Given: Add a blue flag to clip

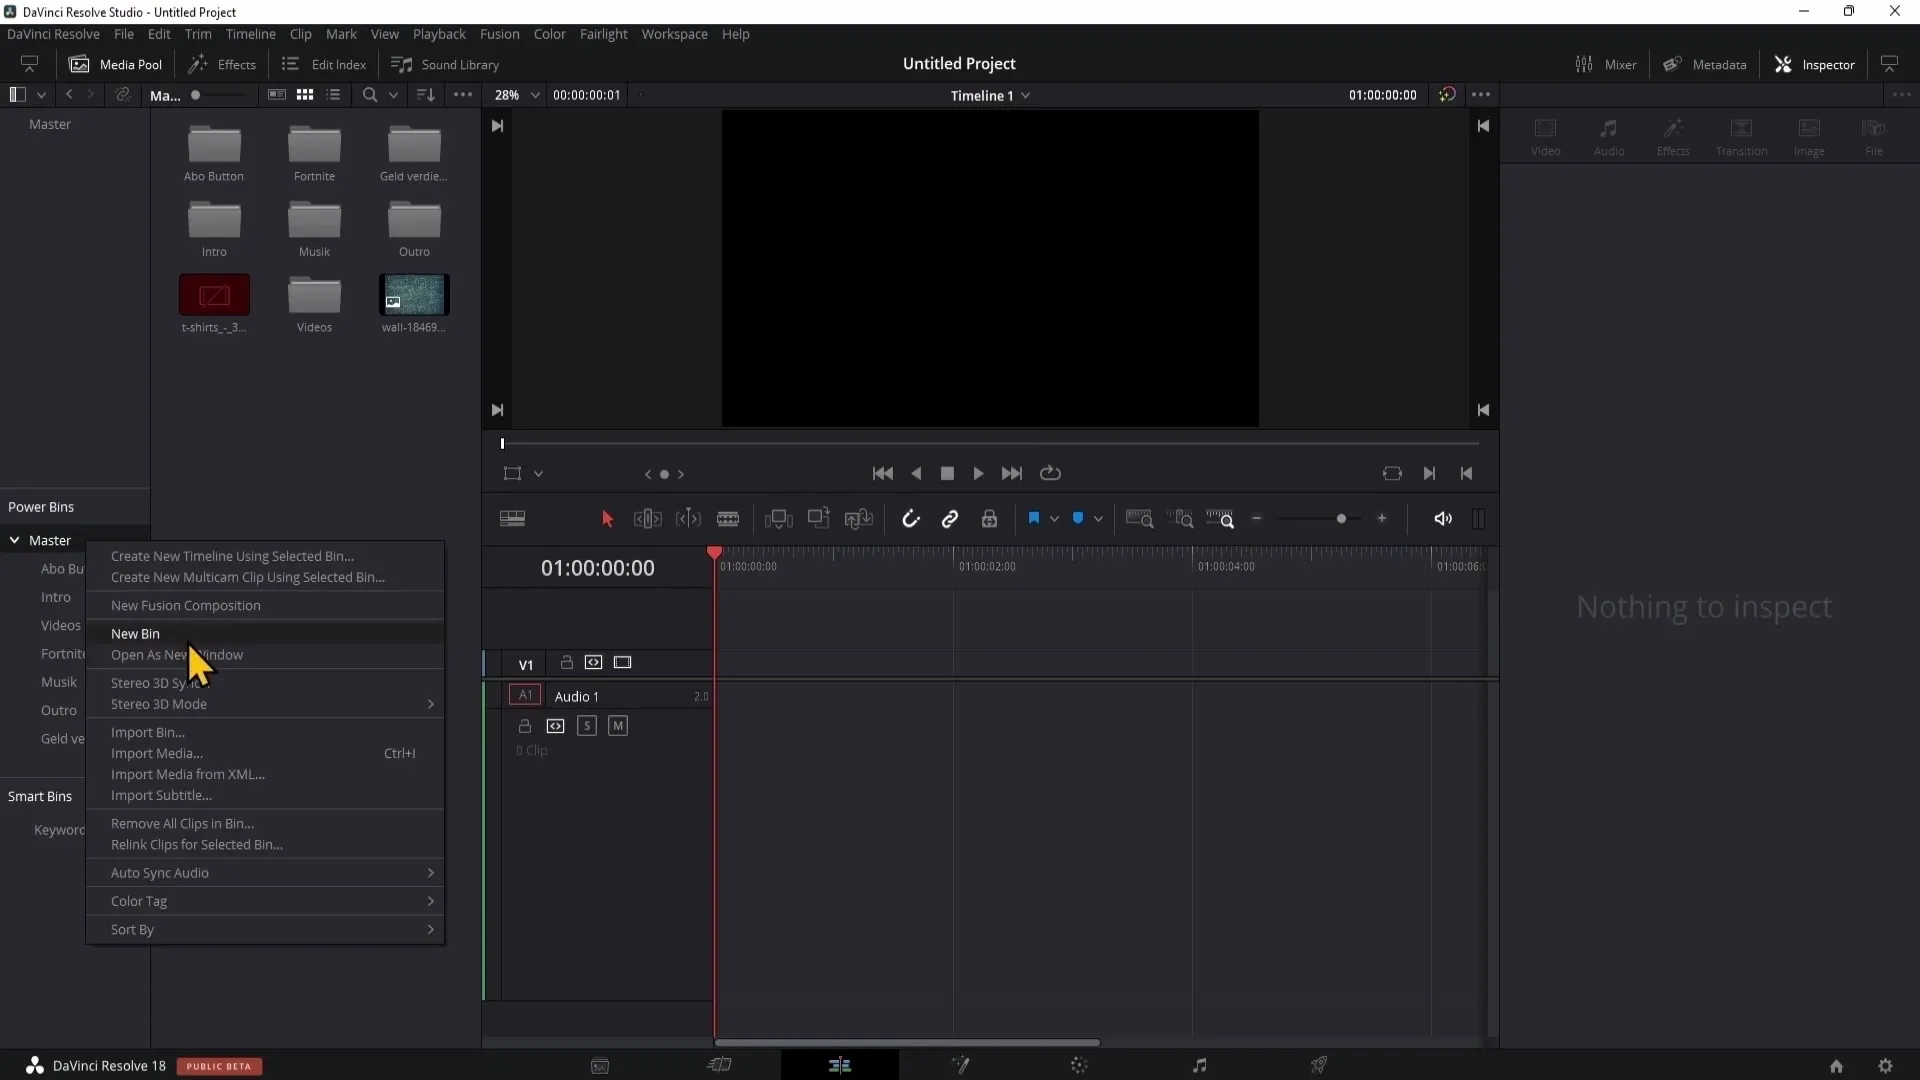Looking at the screenshot, I should 1034,518.
